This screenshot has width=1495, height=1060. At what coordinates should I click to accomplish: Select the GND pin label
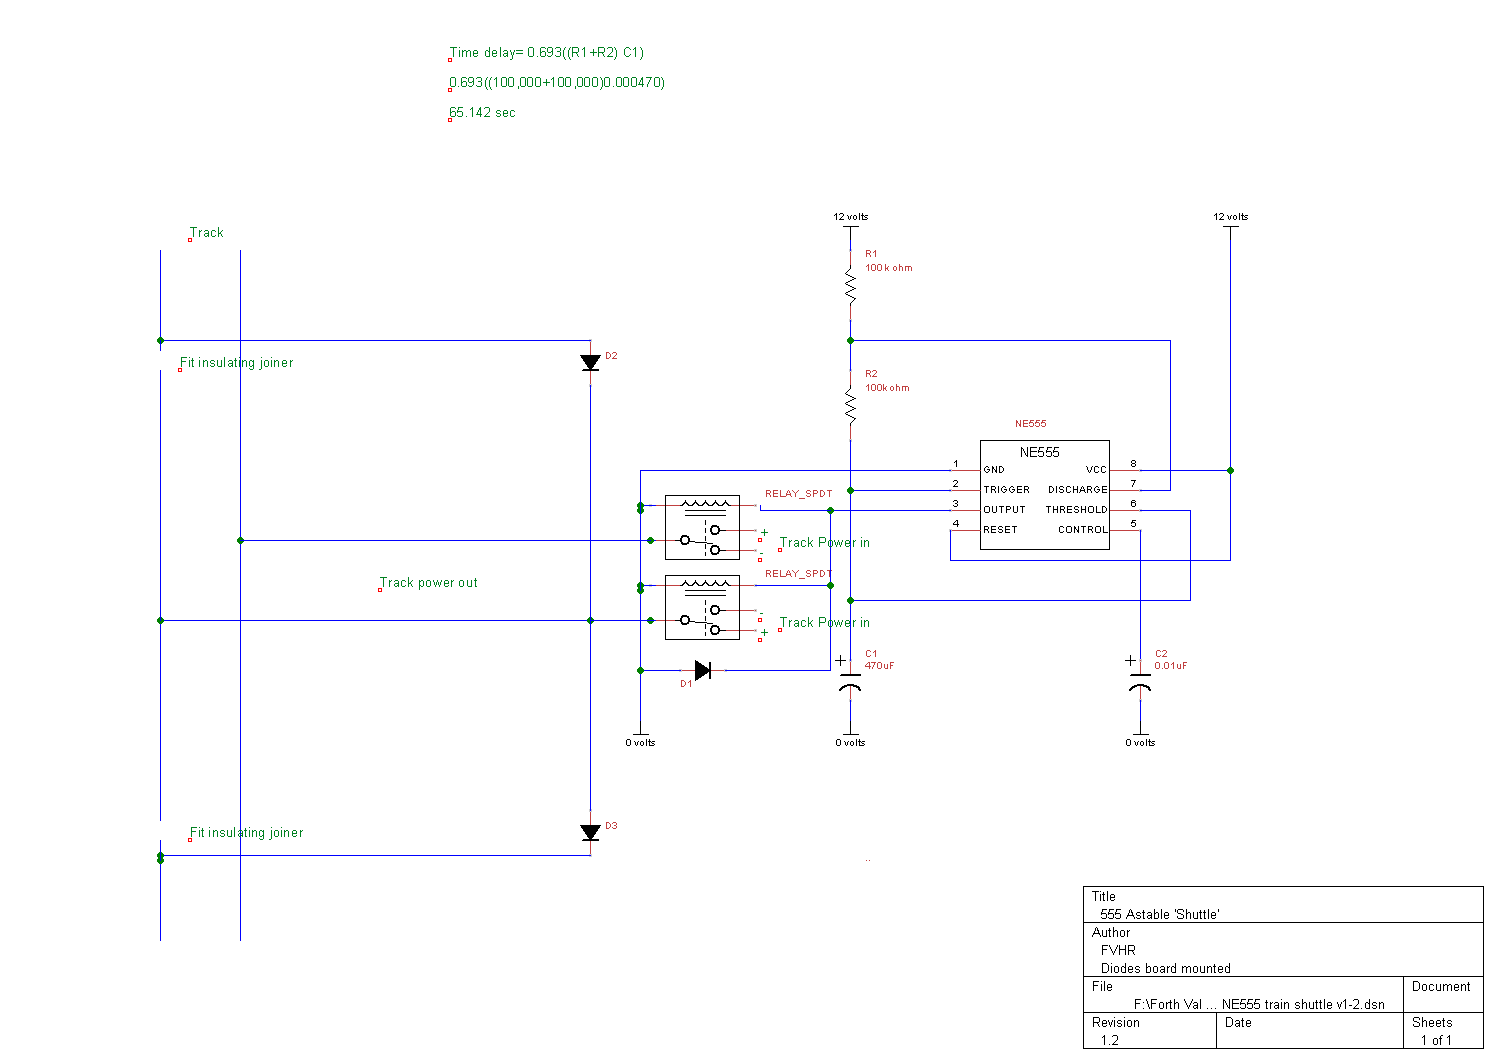[x=994, y=470]
